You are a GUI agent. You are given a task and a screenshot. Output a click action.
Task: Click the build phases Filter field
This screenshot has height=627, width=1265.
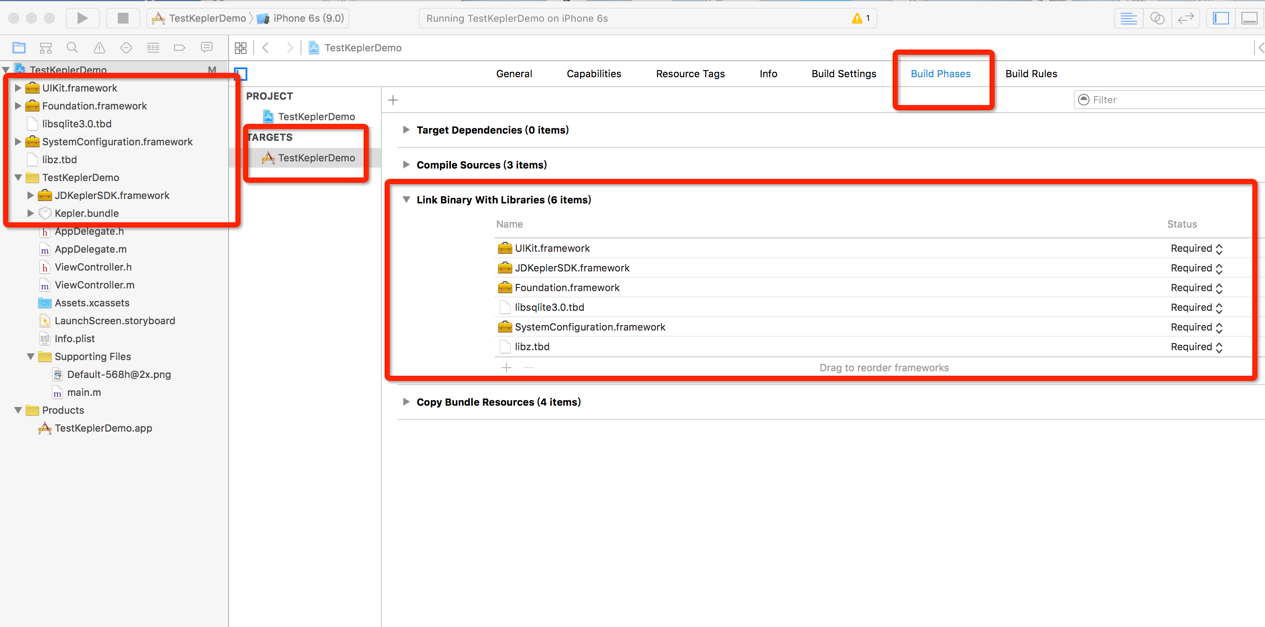point(1170,100)
